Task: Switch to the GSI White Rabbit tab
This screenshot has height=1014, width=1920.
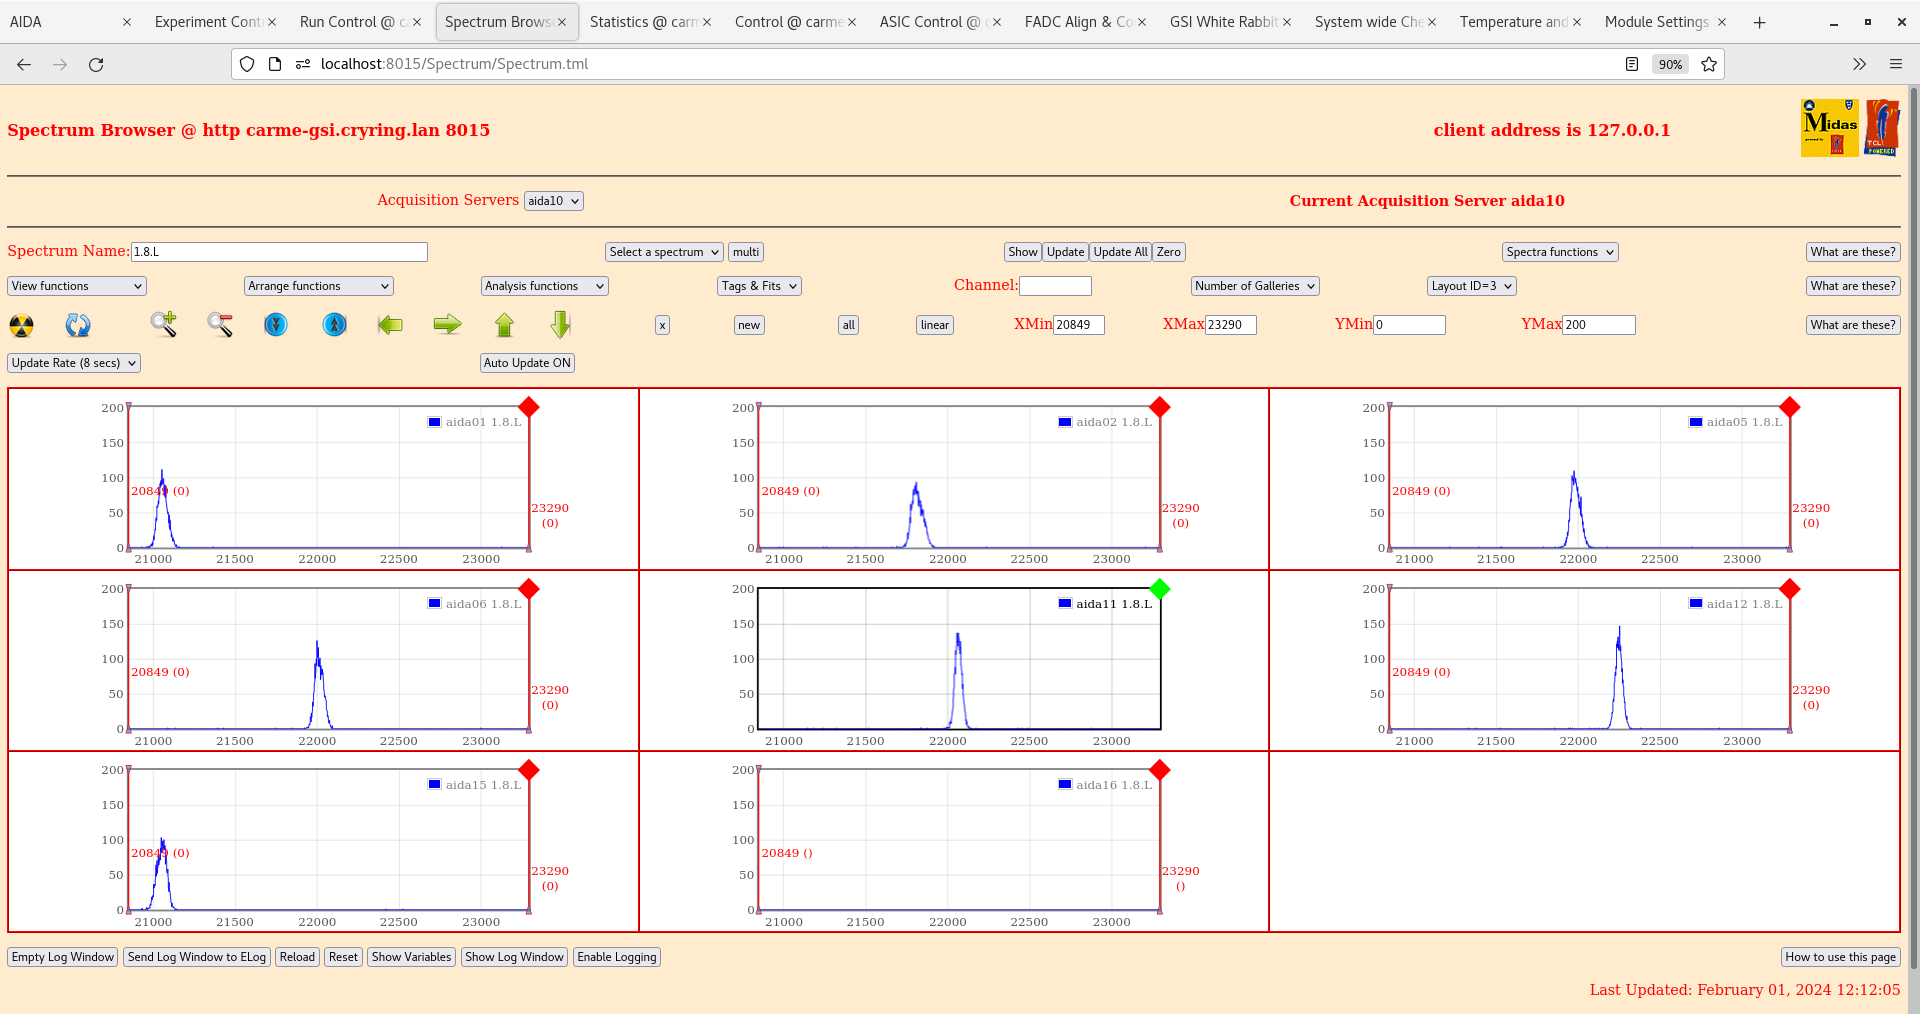Action: pyautogui.click(x=1222, y=21)
